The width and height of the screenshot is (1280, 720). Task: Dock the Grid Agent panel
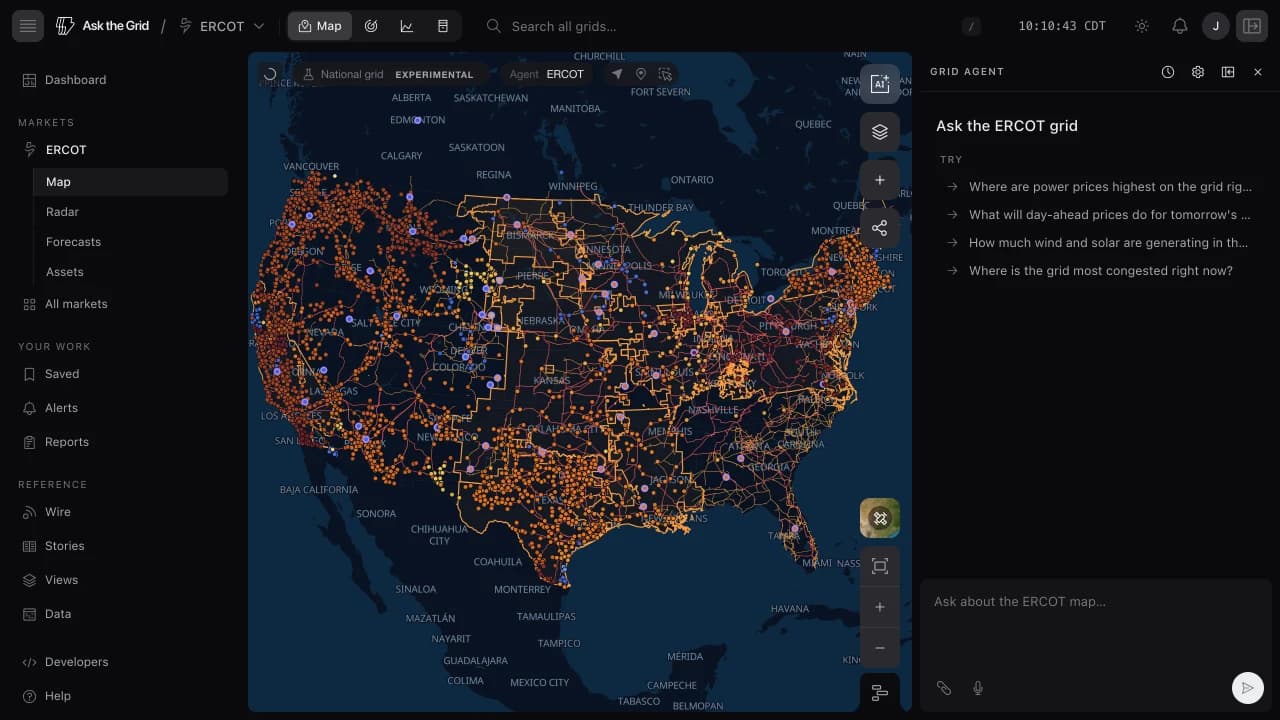(x=1228, y=72)
